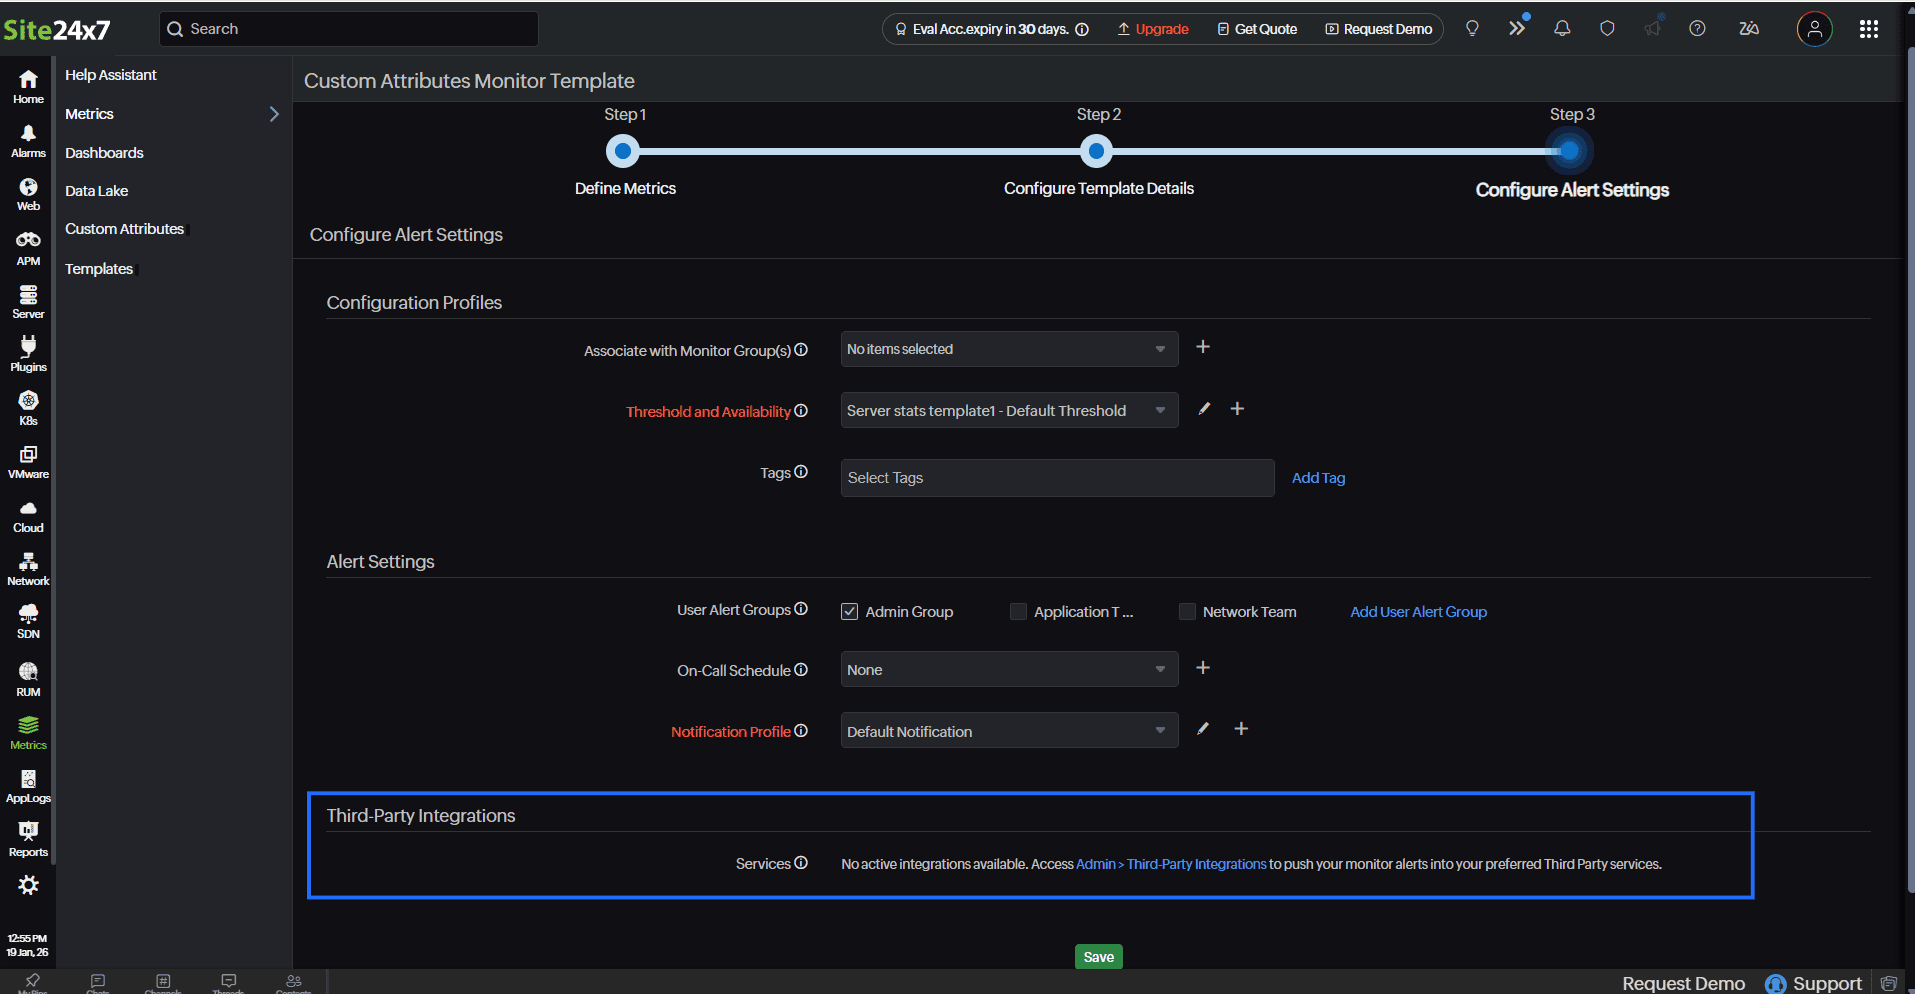The width and height of the screenshot is (1915, 994).
Task: Click the Select Tags input field
Action: coord(1056,477)
